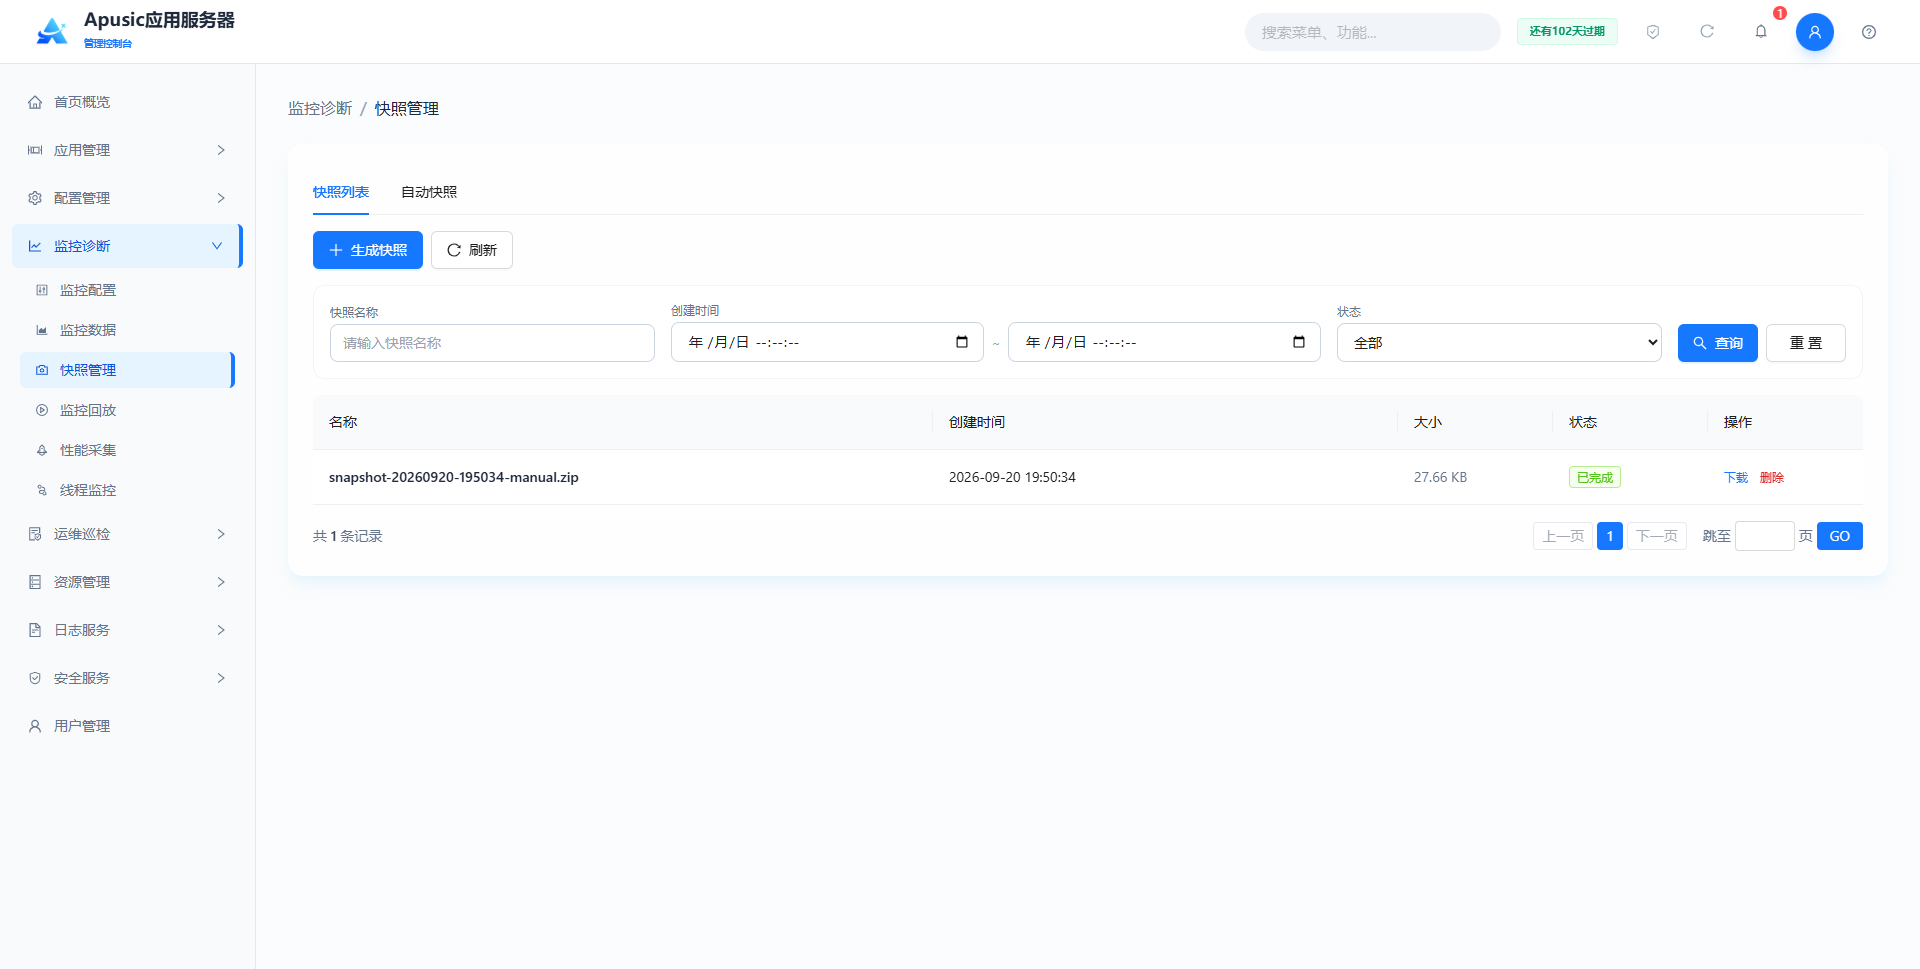Open 监控数据 in the sidebar

point(127,330)
